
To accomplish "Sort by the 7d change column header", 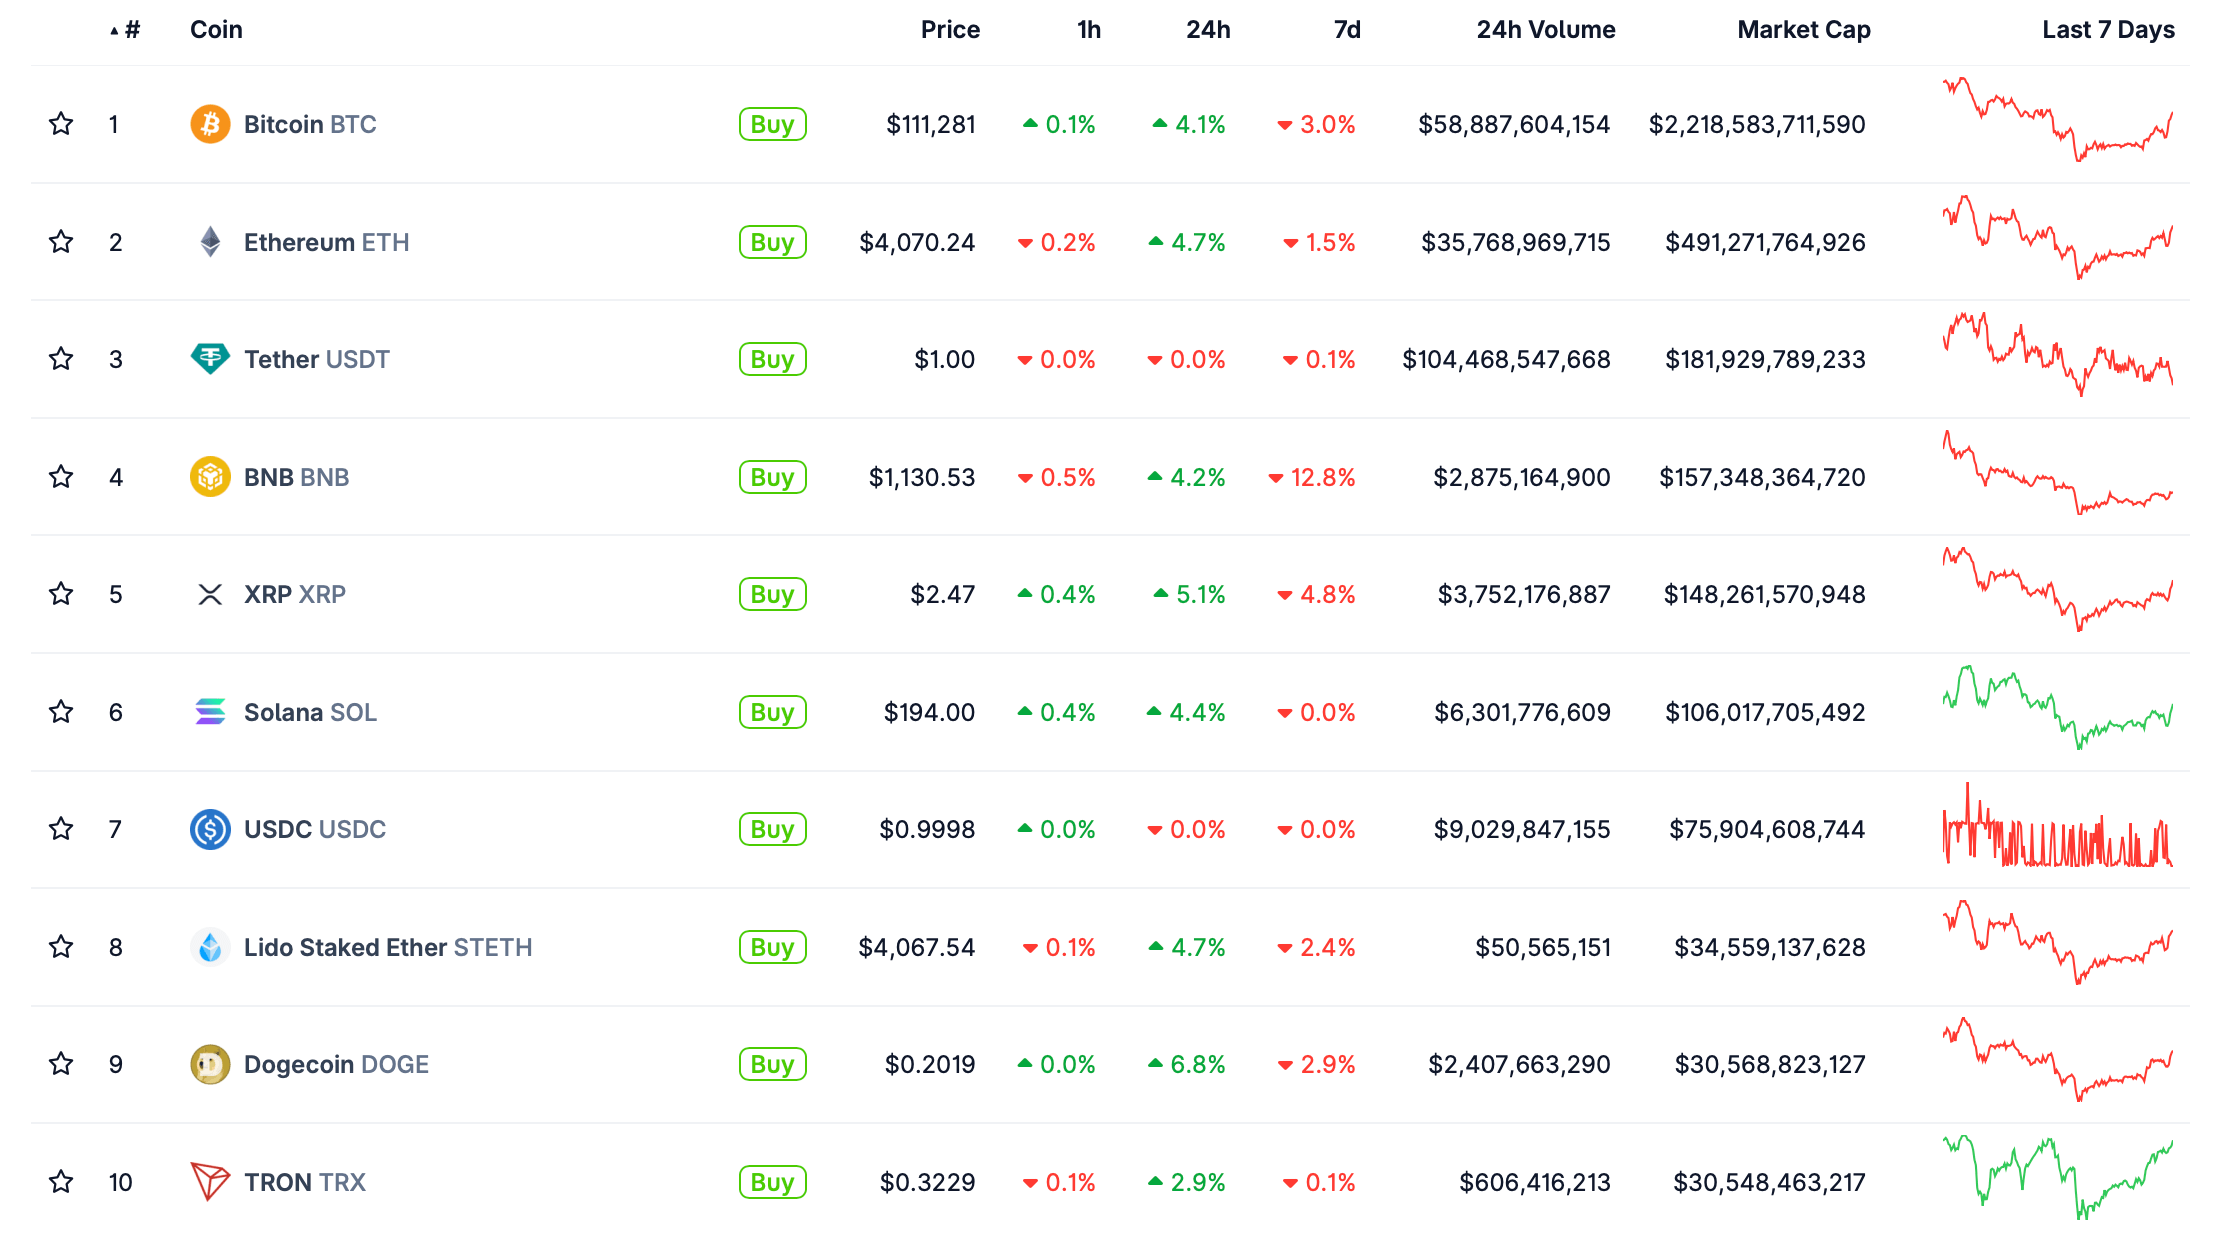I will tap(1346, 30).
